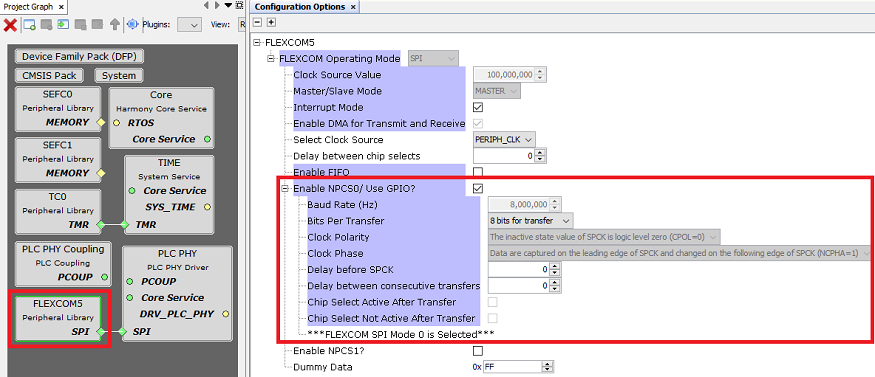Click the Clock Source Value stepper arrows
The height and width of the screenshot is (377, 875).
pos(540,75)
